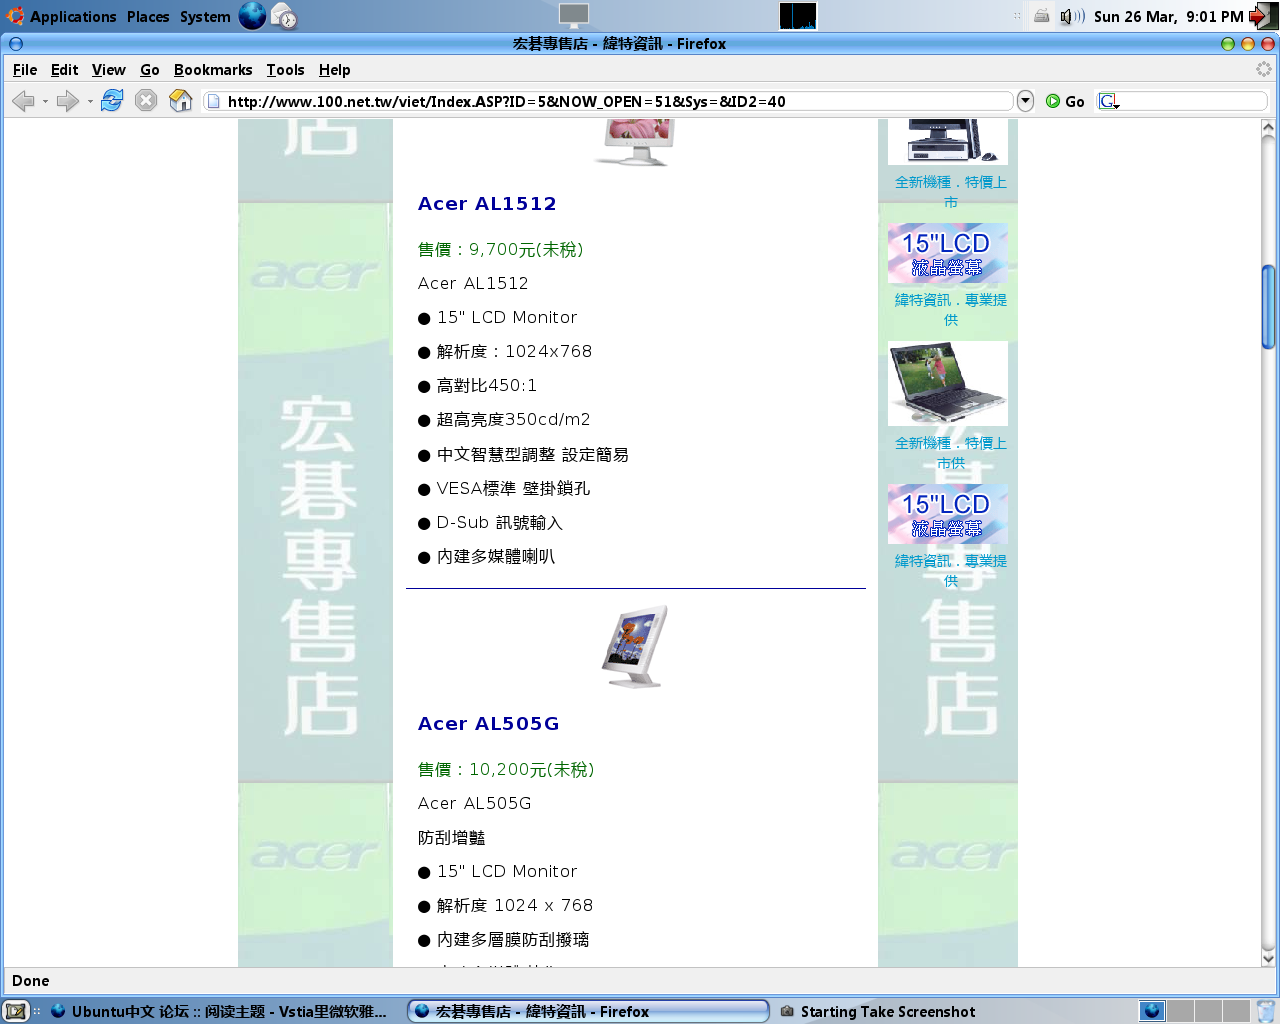Viewport: 1280px width, 1024px height.
Task: Open the upper 緯特資訊．專業提供 link
Action: click(x=950, y=310)
